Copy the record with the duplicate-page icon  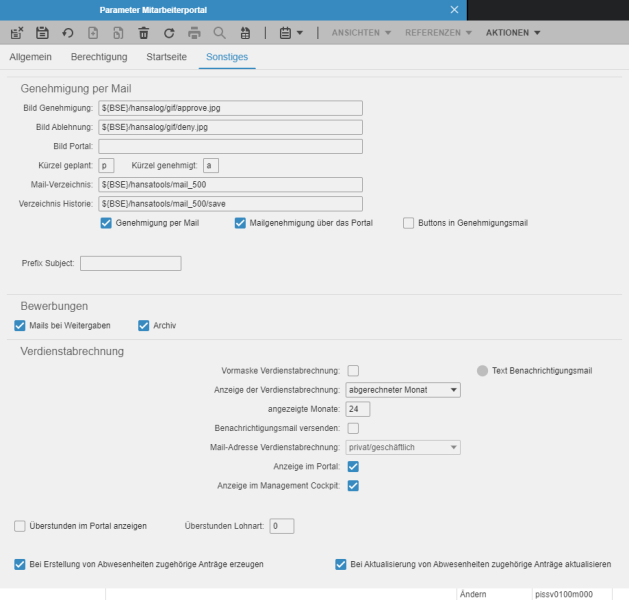tap(118, 33)
